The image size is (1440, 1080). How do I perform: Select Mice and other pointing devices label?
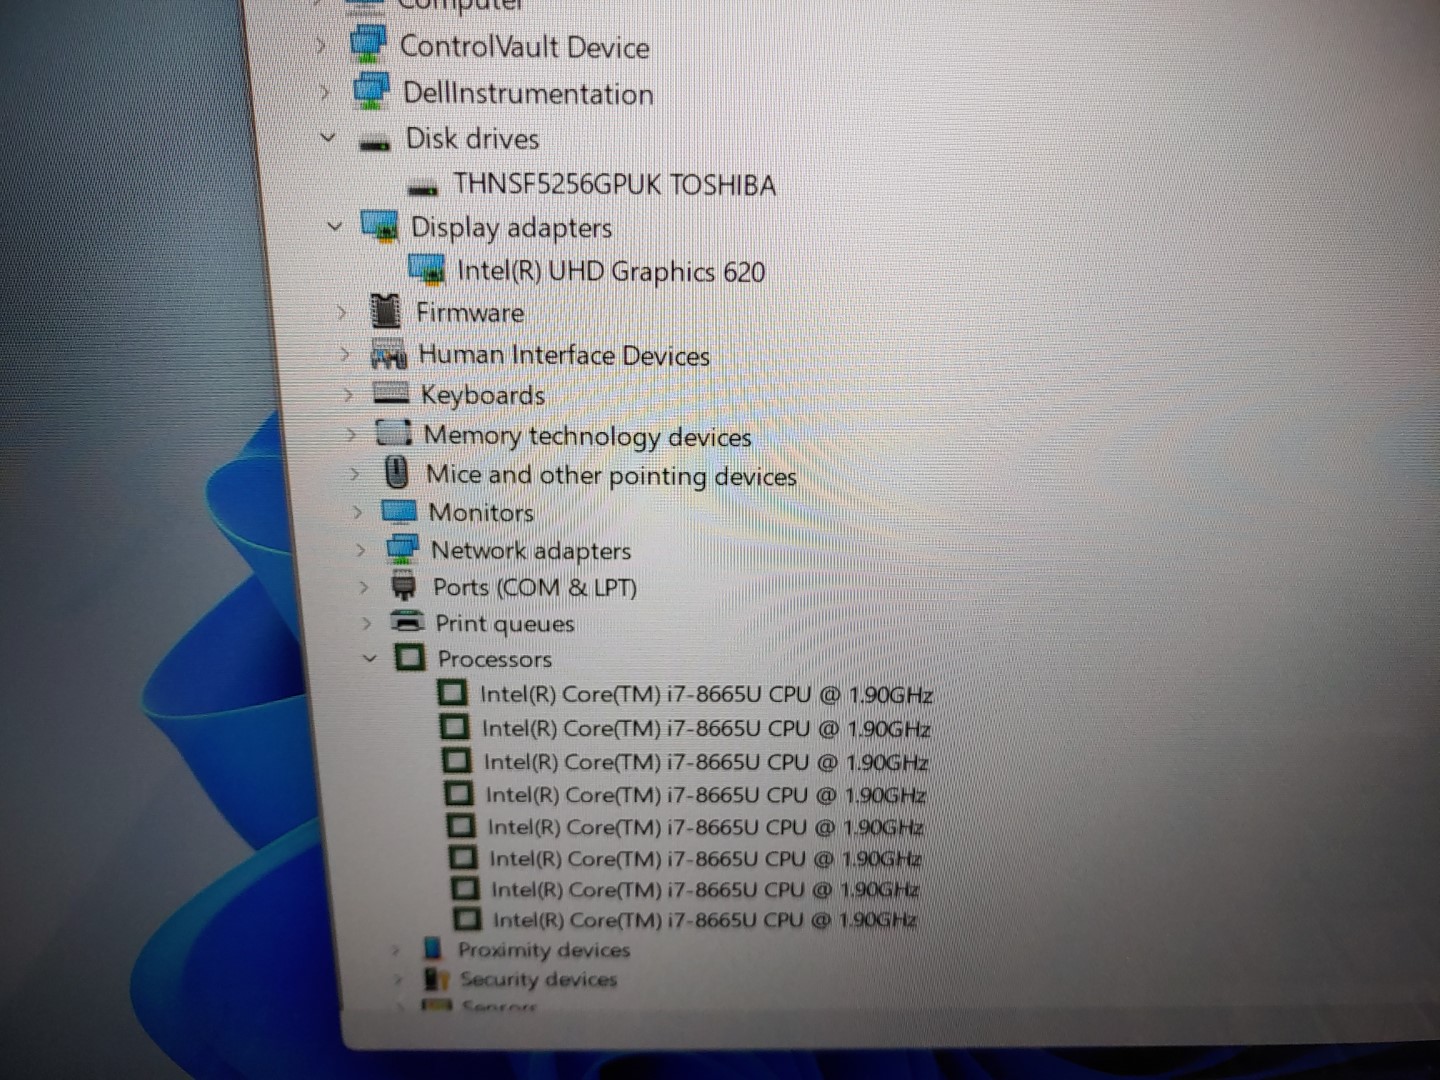coord(611,475)
